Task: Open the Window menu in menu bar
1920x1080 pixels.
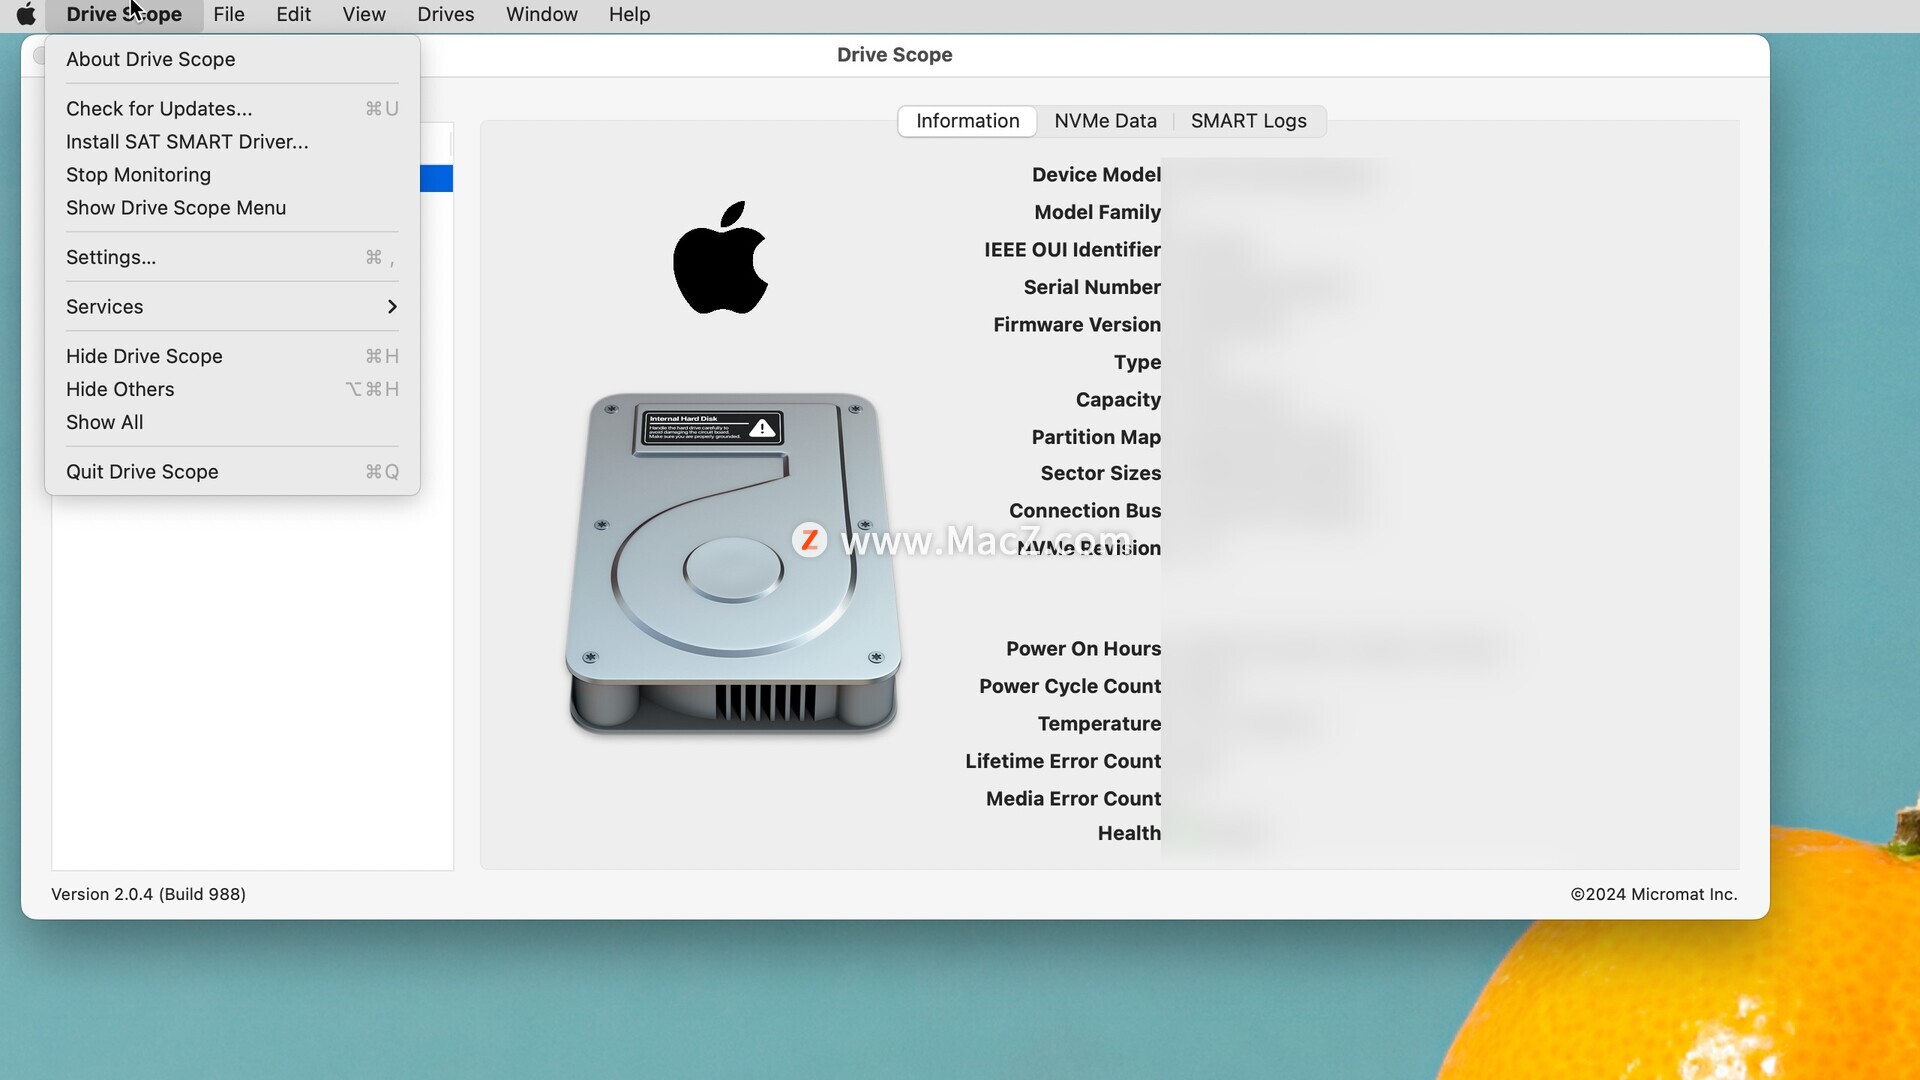Action: 541,14
